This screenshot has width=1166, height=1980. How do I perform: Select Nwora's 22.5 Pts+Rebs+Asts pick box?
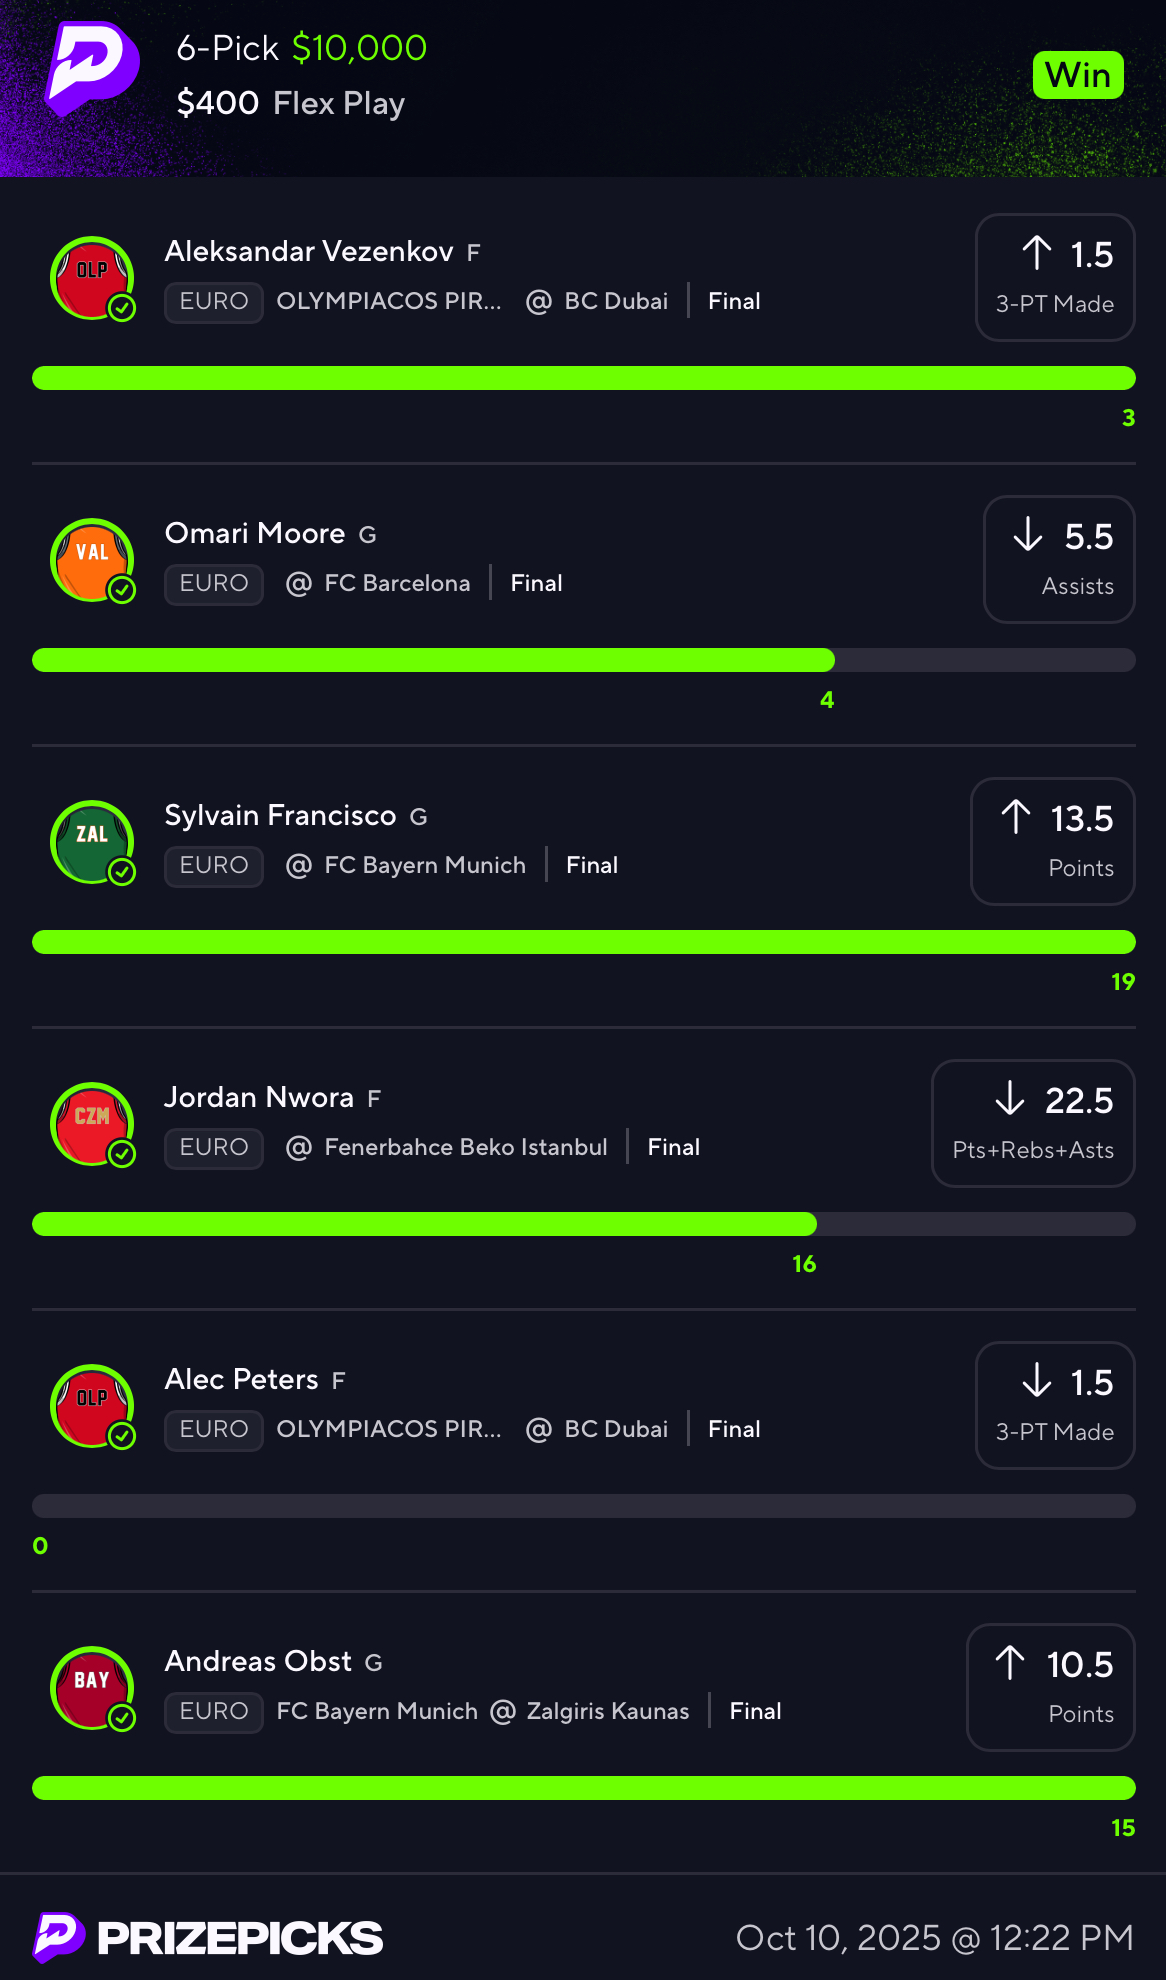pos(1032,1123)
